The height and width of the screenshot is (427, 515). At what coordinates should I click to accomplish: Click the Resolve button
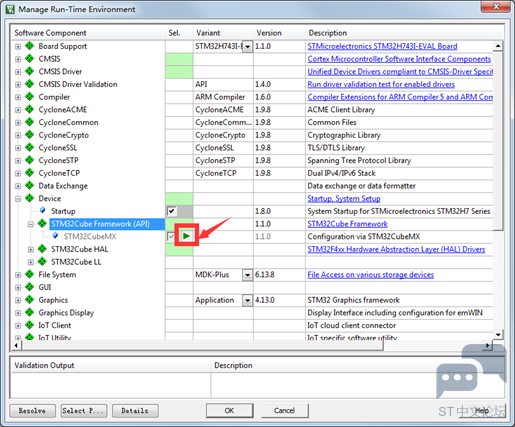click(32, 411)
